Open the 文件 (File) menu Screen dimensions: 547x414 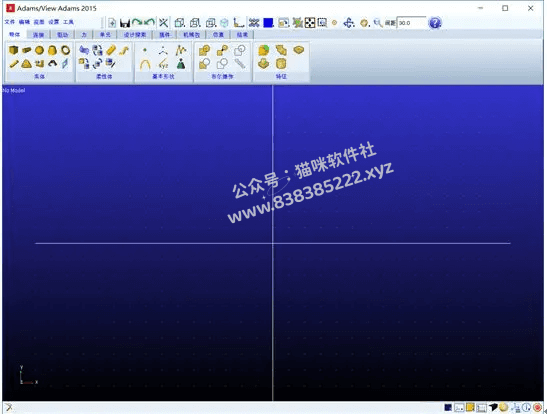pyautogui.click(x=9, y=22)
